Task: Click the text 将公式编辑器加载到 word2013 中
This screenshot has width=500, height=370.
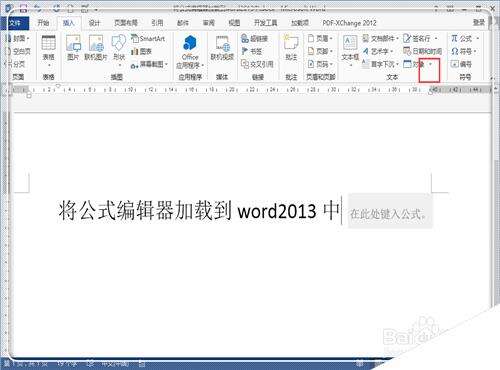Action: coord(199,211)
